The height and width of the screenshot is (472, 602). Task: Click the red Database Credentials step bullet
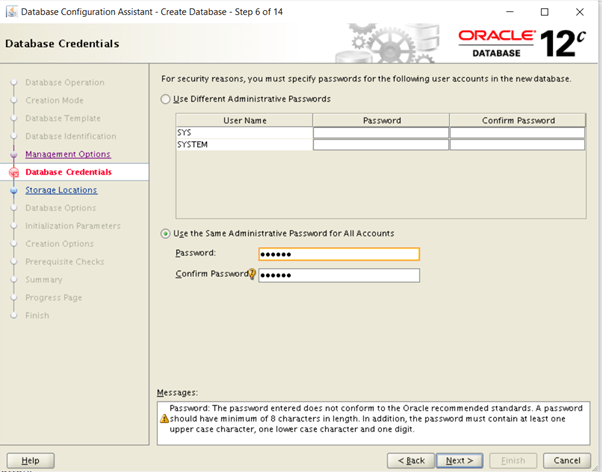14,172
